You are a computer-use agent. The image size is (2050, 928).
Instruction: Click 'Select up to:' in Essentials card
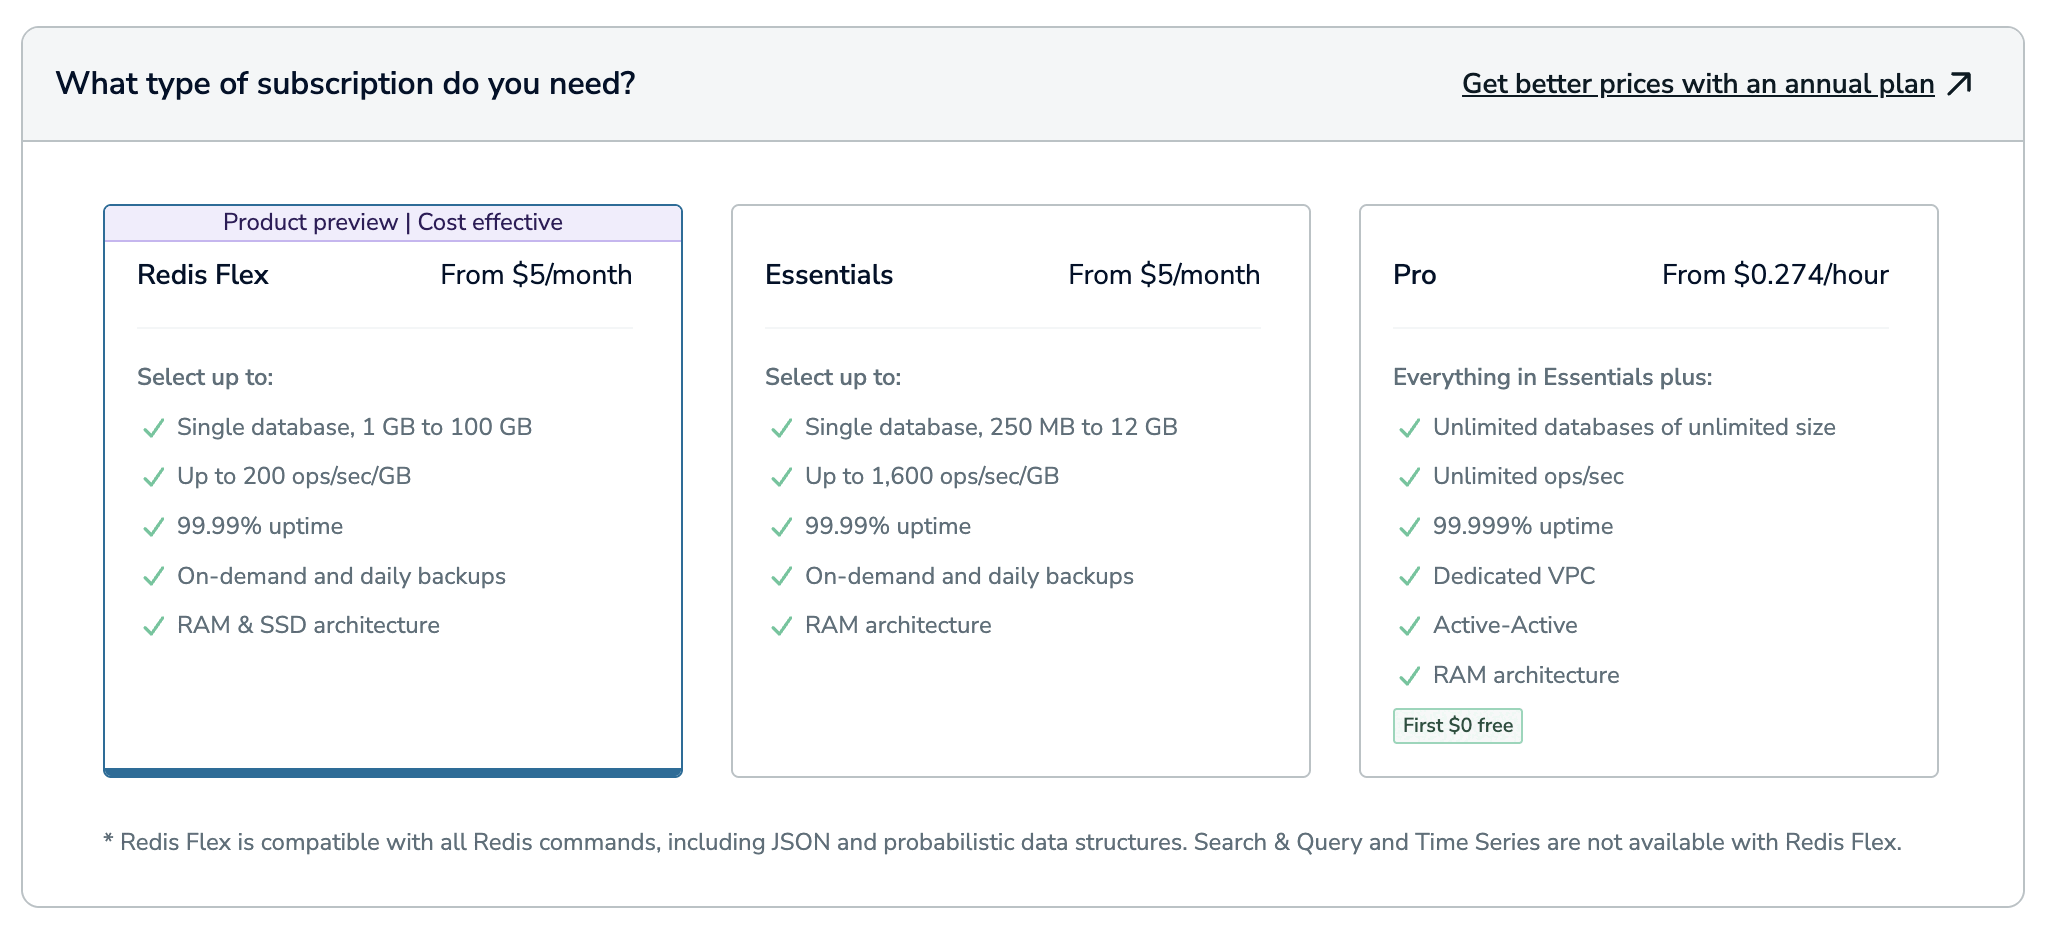point(833,377)
